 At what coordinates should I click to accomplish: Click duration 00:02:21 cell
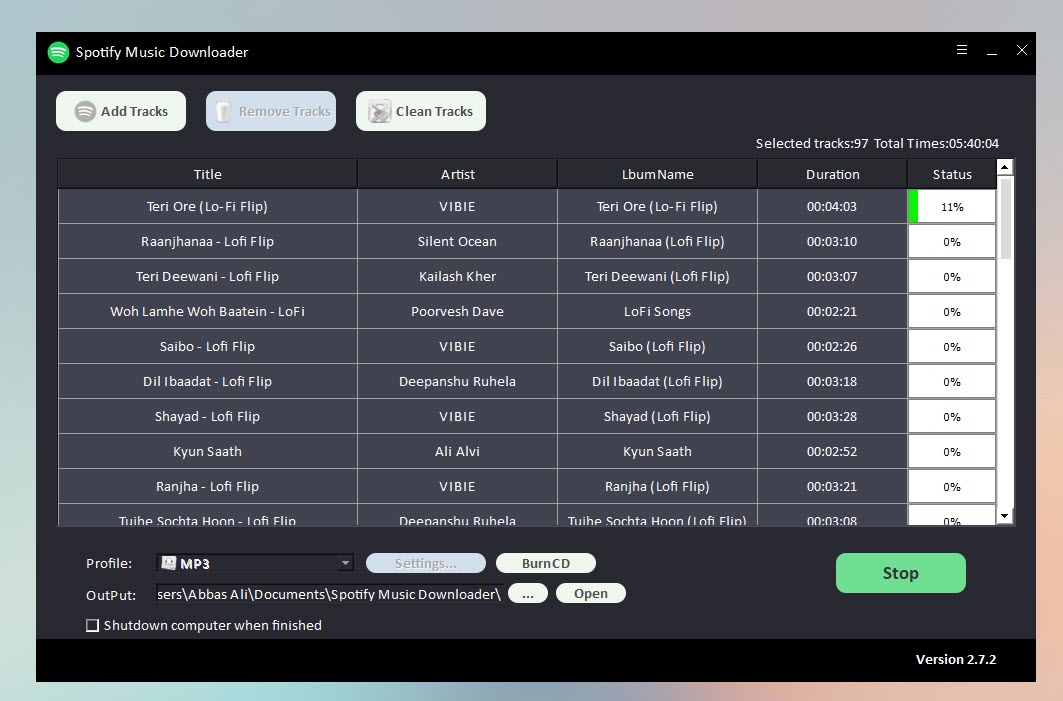(833, 311)
